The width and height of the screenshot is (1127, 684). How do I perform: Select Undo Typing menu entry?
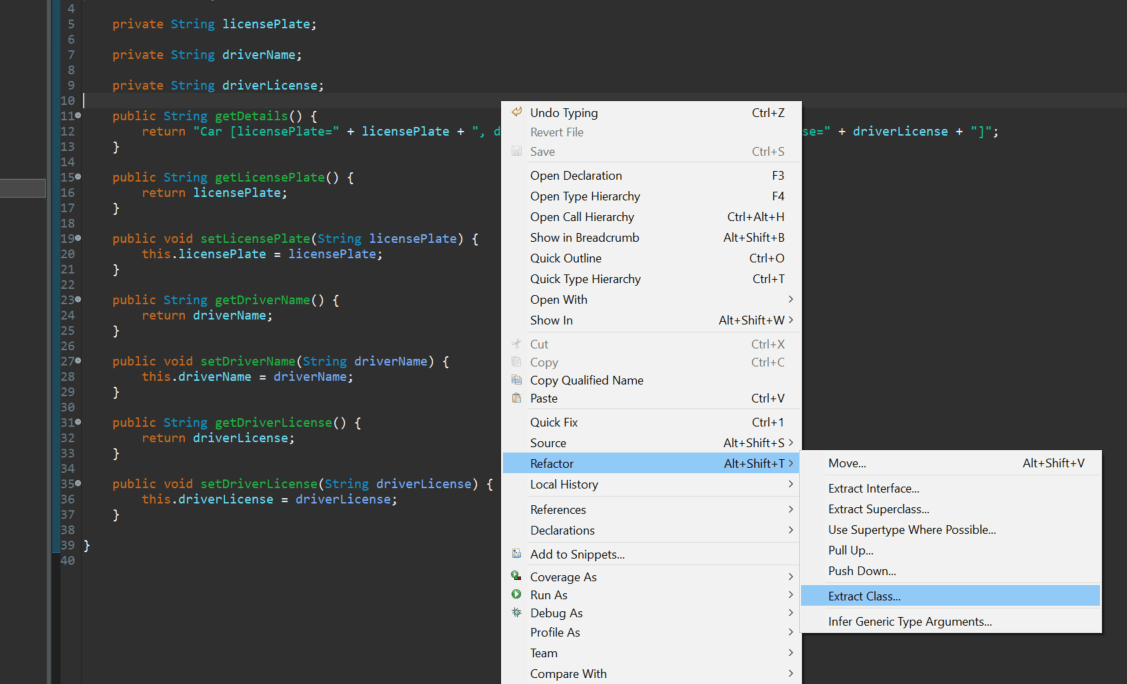click(x=651, y=113)
